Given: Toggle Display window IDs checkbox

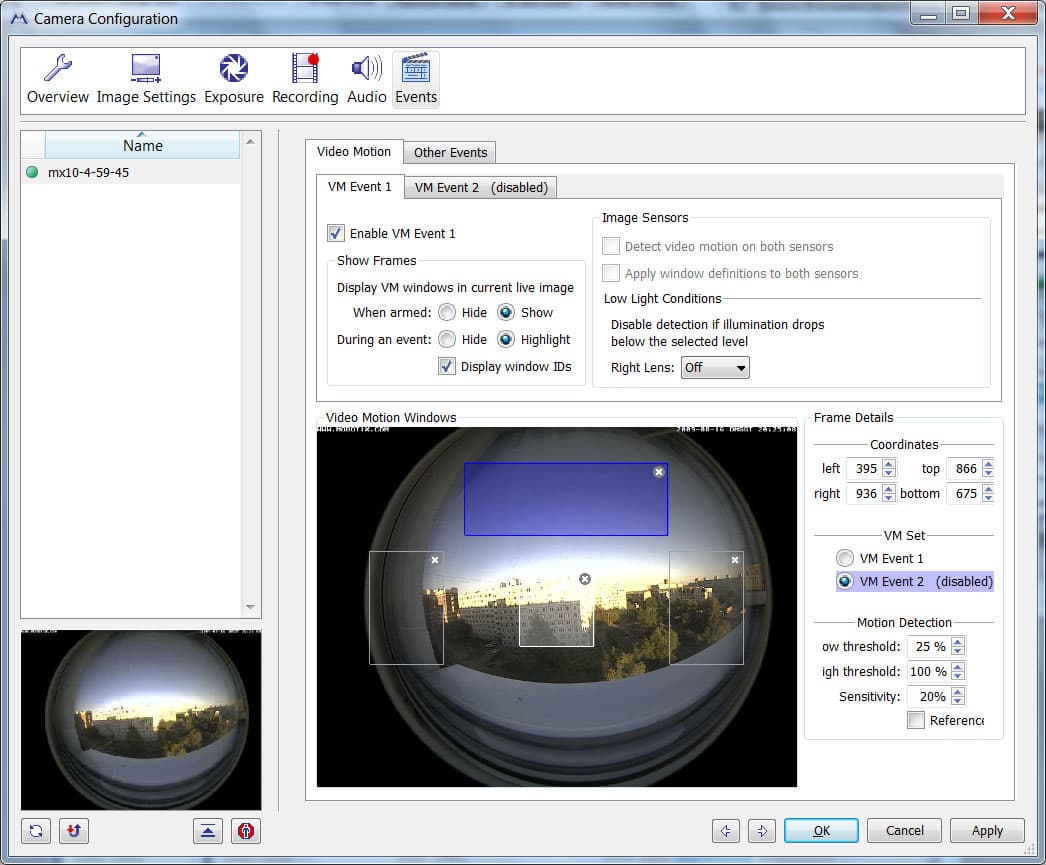Looking at the screenshot, I should [447, 366].
